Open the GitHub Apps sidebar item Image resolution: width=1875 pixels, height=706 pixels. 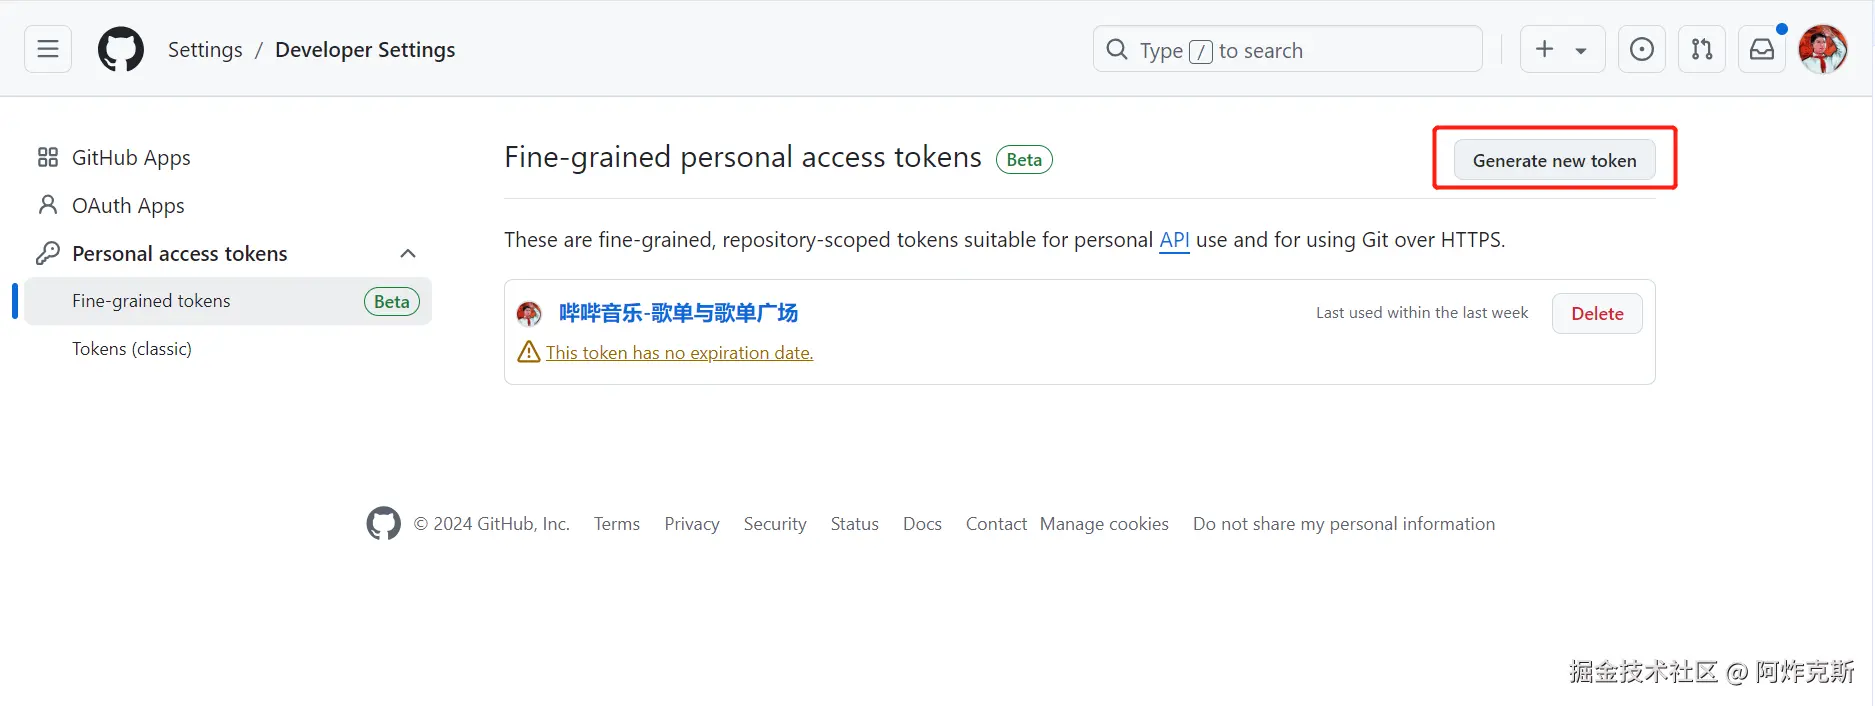(131, 158)
